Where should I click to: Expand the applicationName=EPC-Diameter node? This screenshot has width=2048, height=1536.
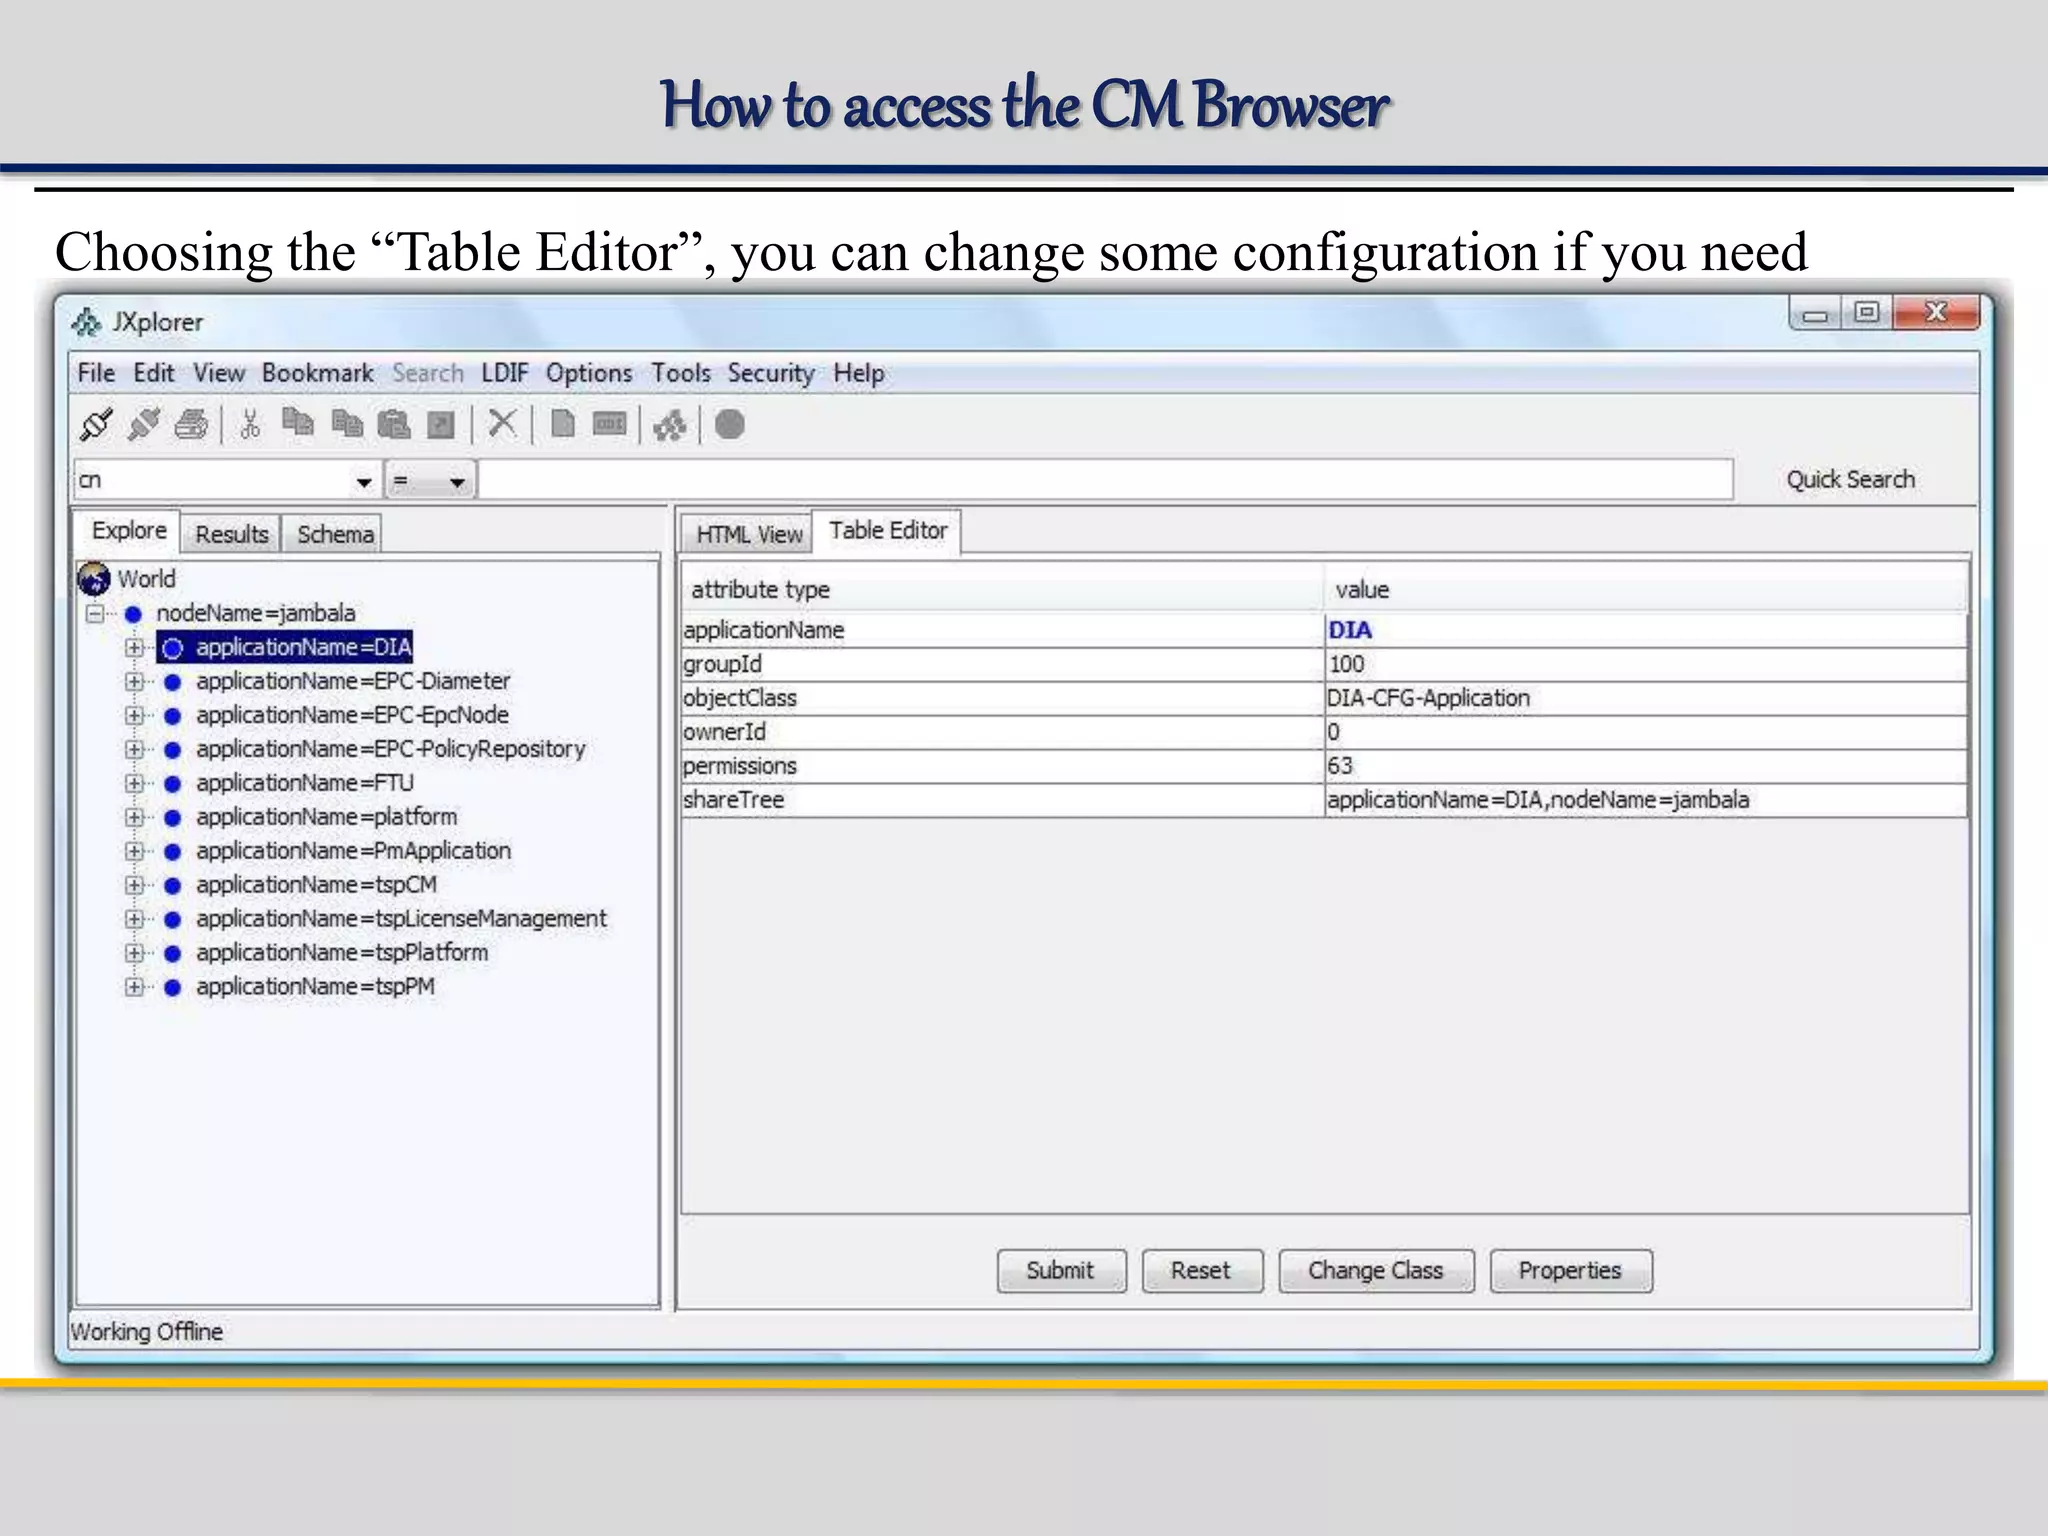[134, 682]
